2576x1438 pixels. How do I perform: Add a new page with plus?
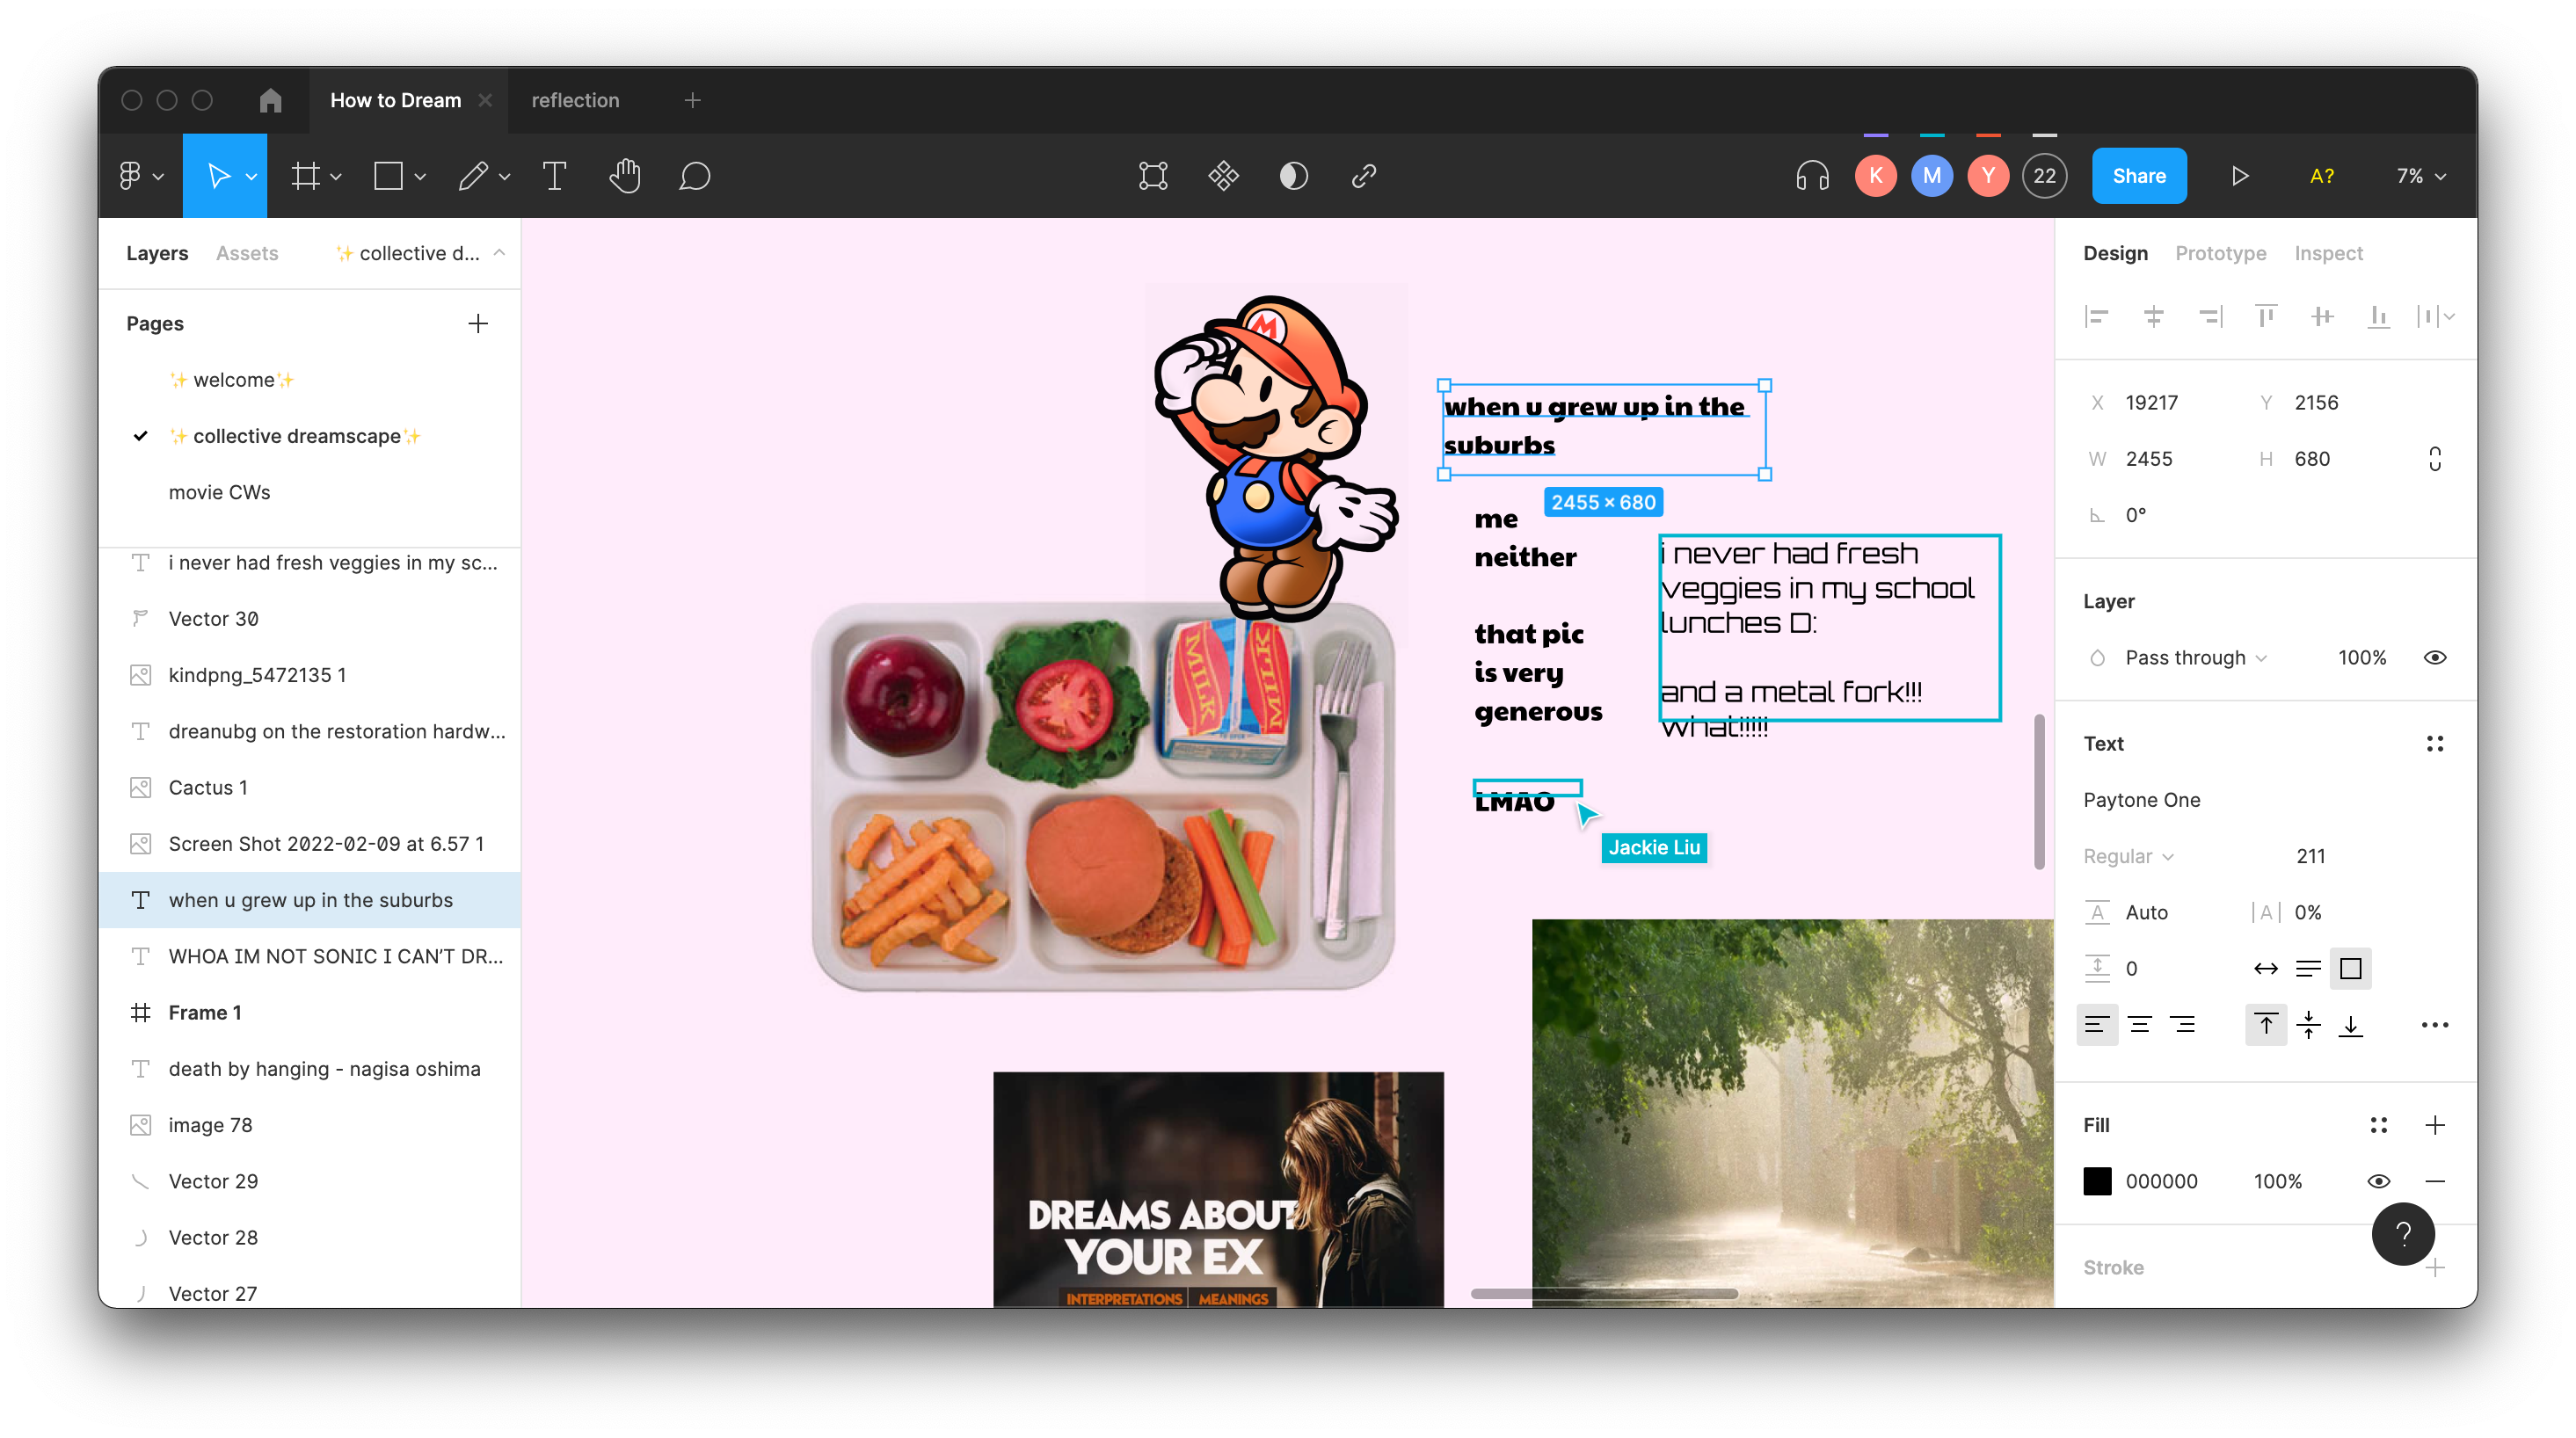[478, 323]
